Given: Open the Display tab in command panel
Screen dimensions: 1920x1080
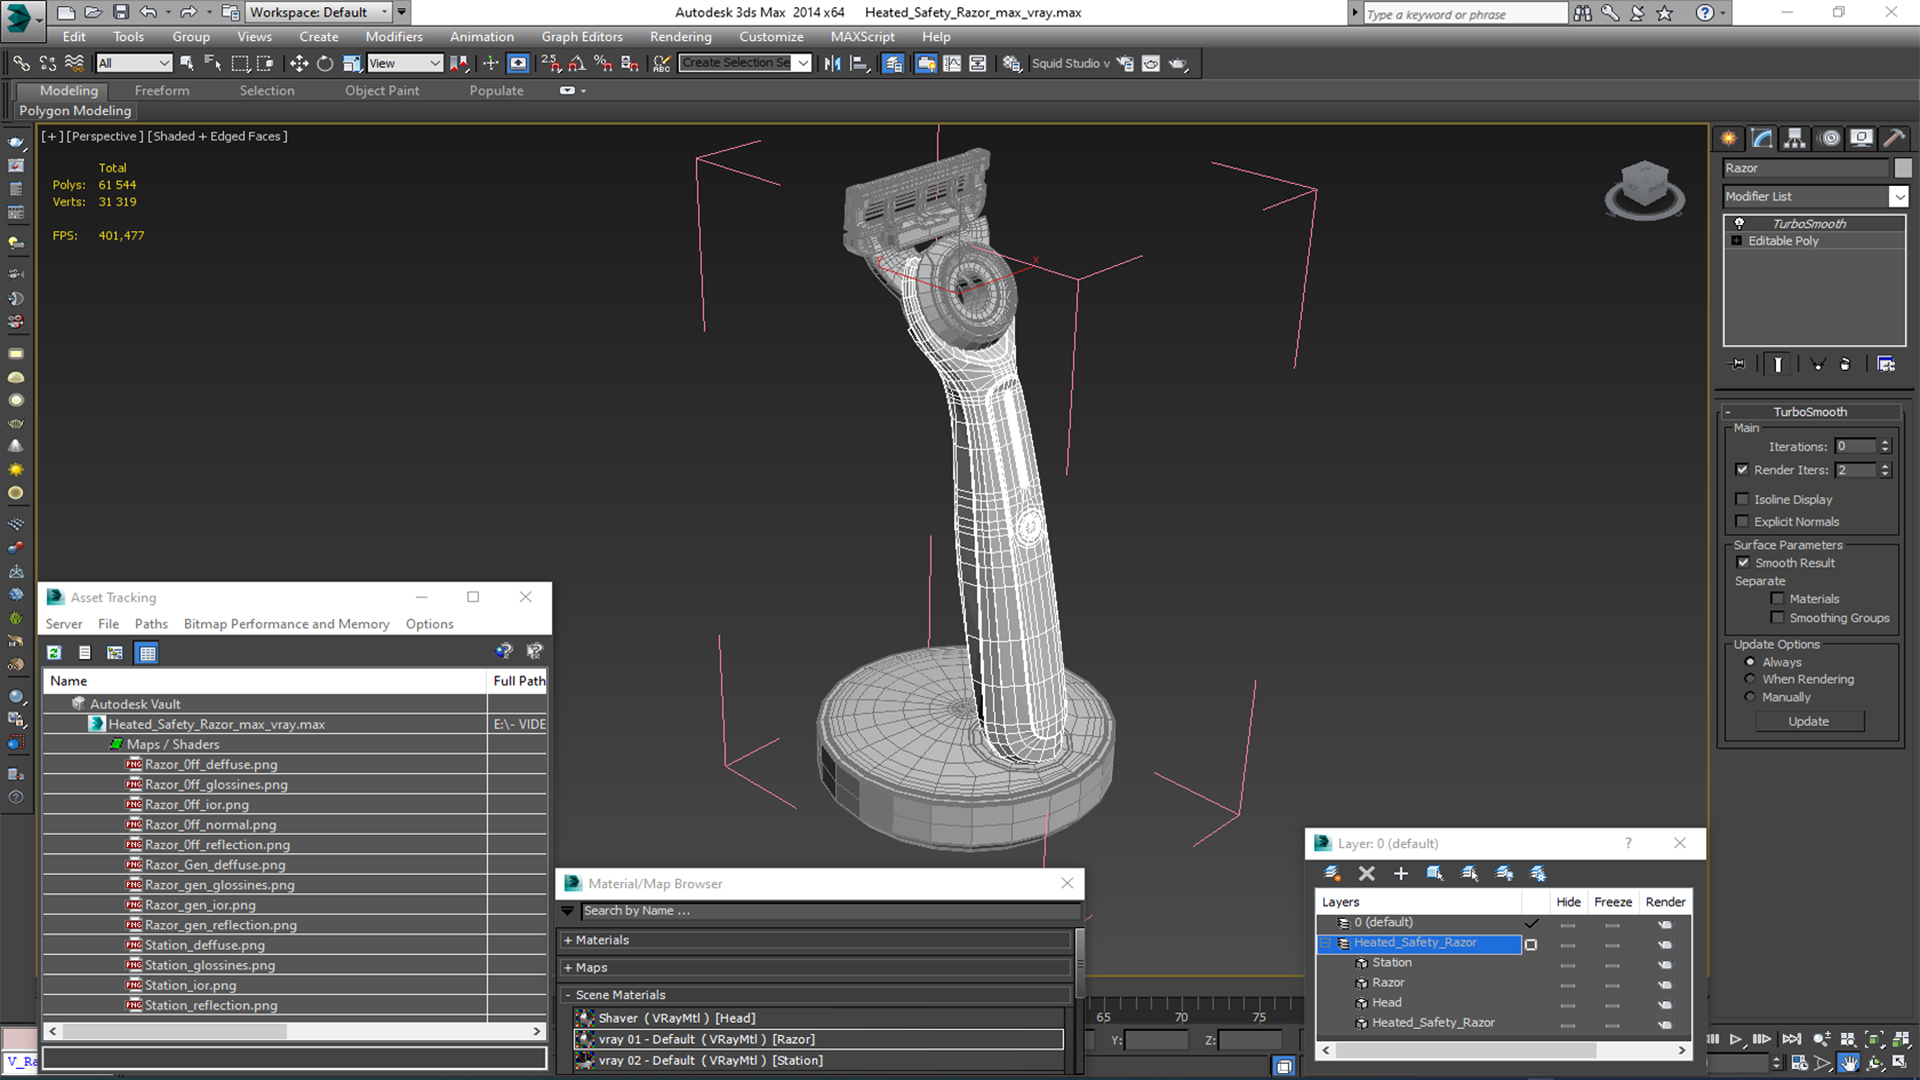Looking at the screenshot, I should click(x=1861, y=138).
